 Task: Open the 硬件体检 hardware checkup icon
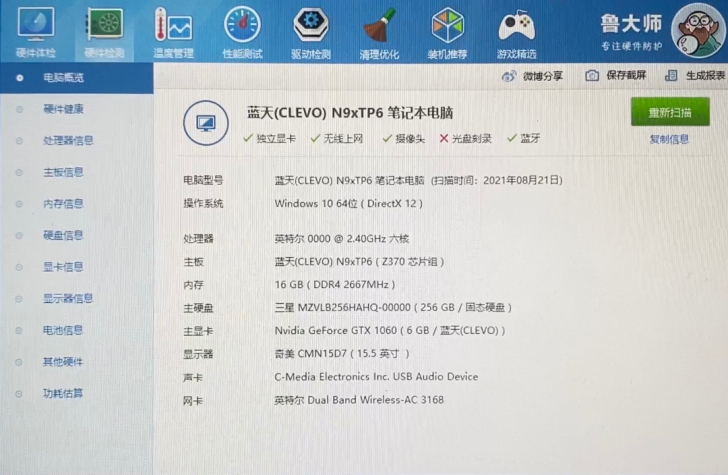point(36,24)
